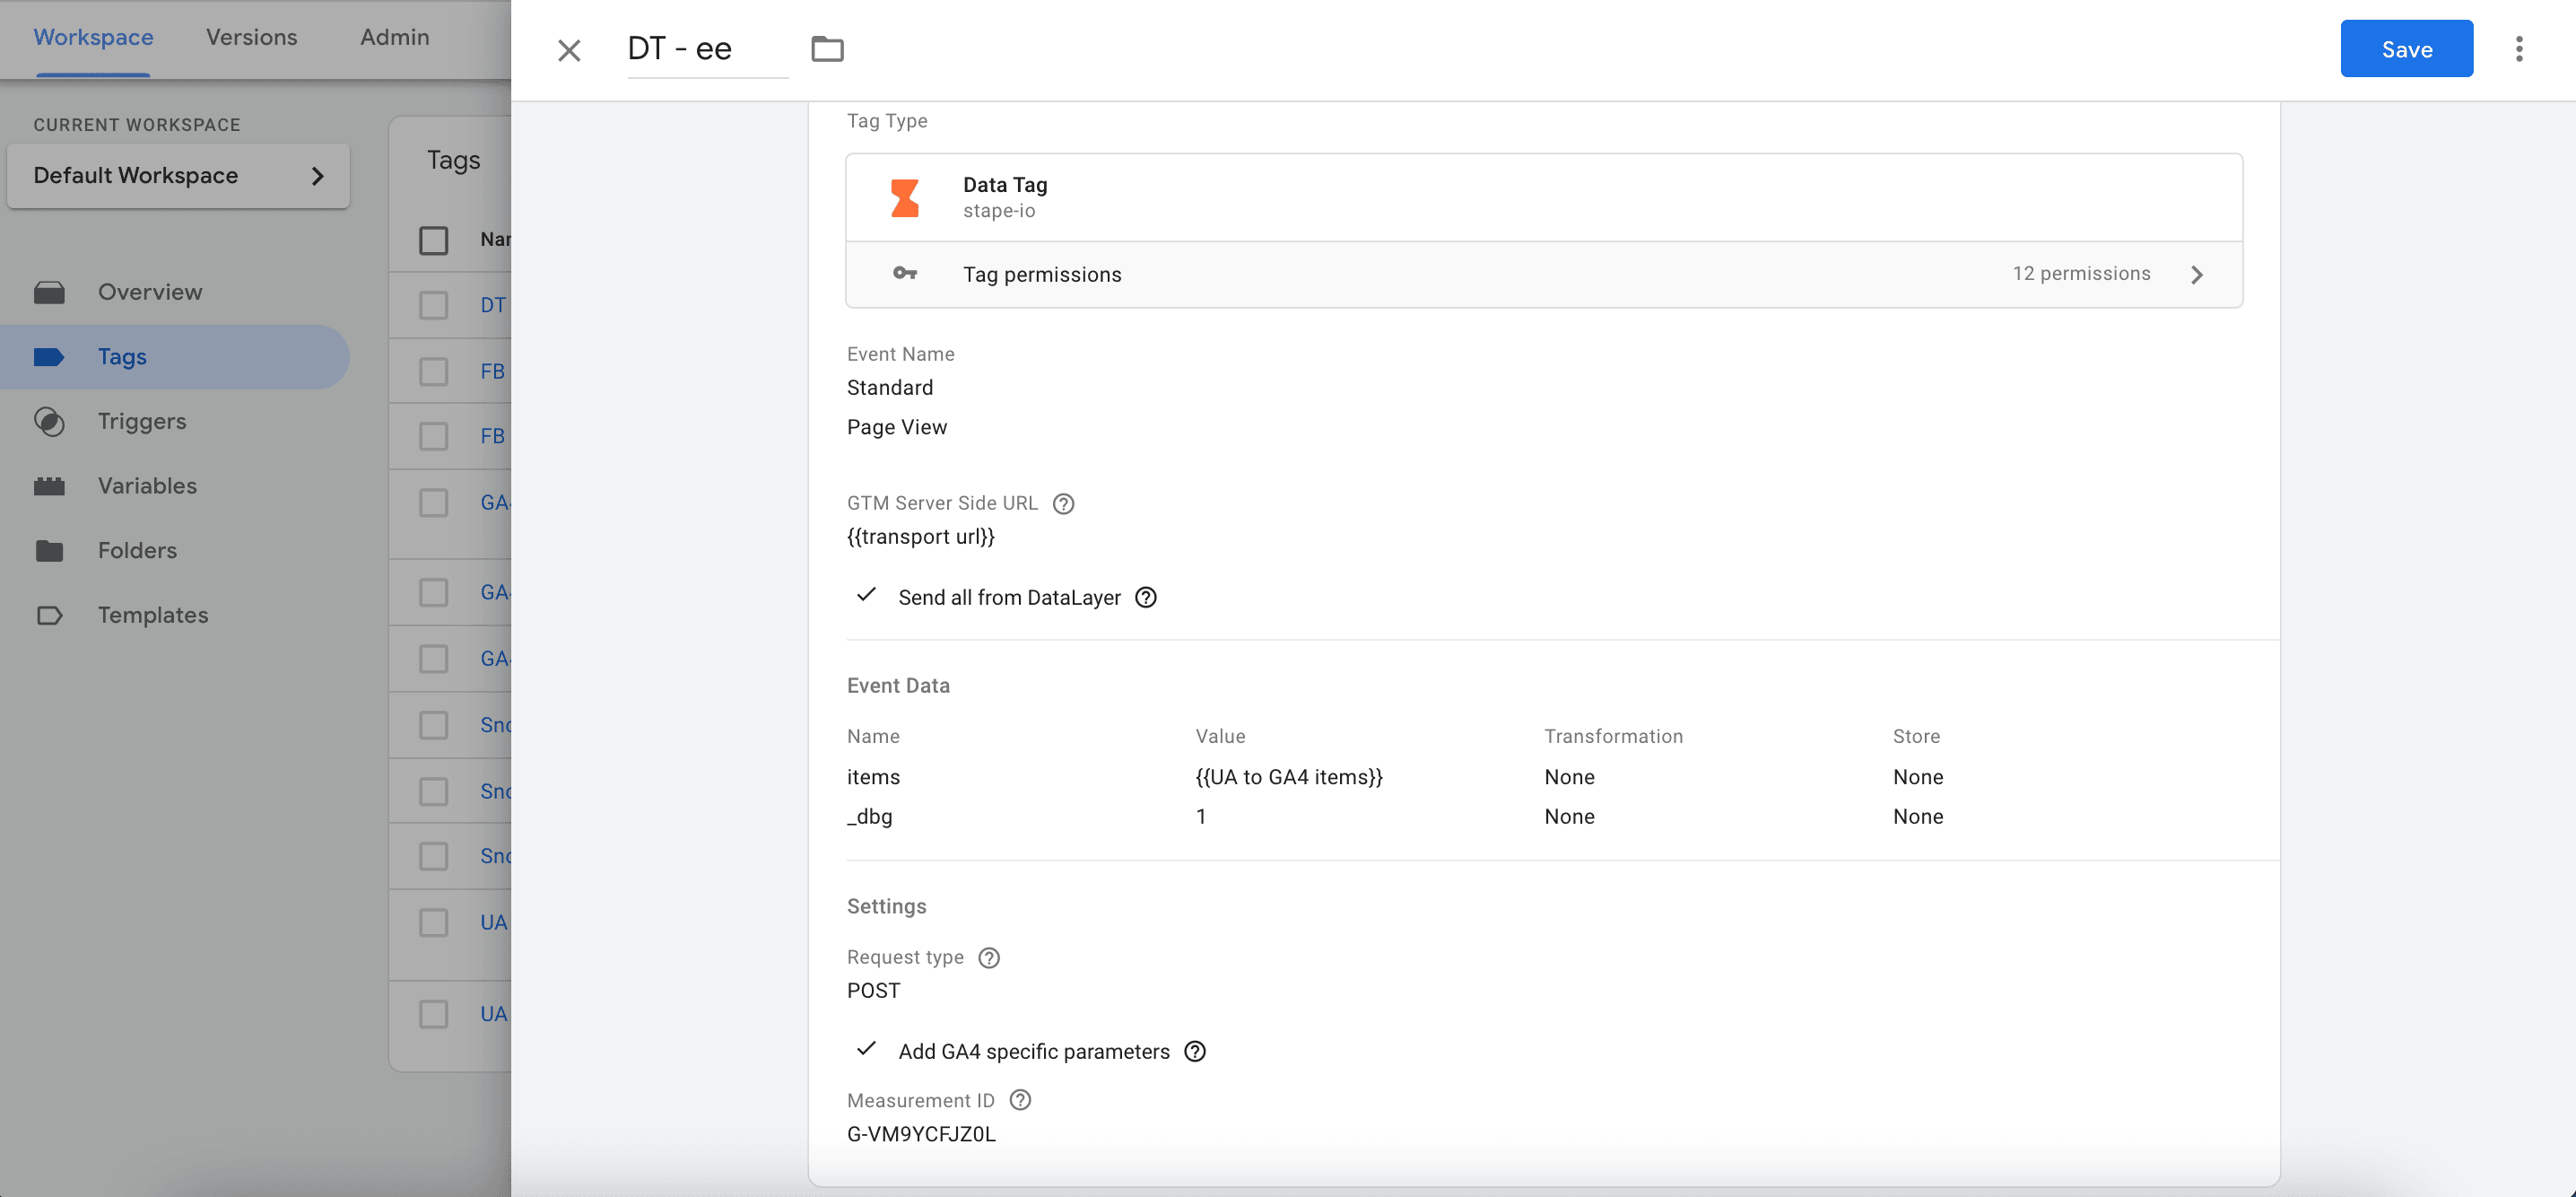
Task: Open the Admin tab
Action: pyautogui.click(x=394, y=37)
